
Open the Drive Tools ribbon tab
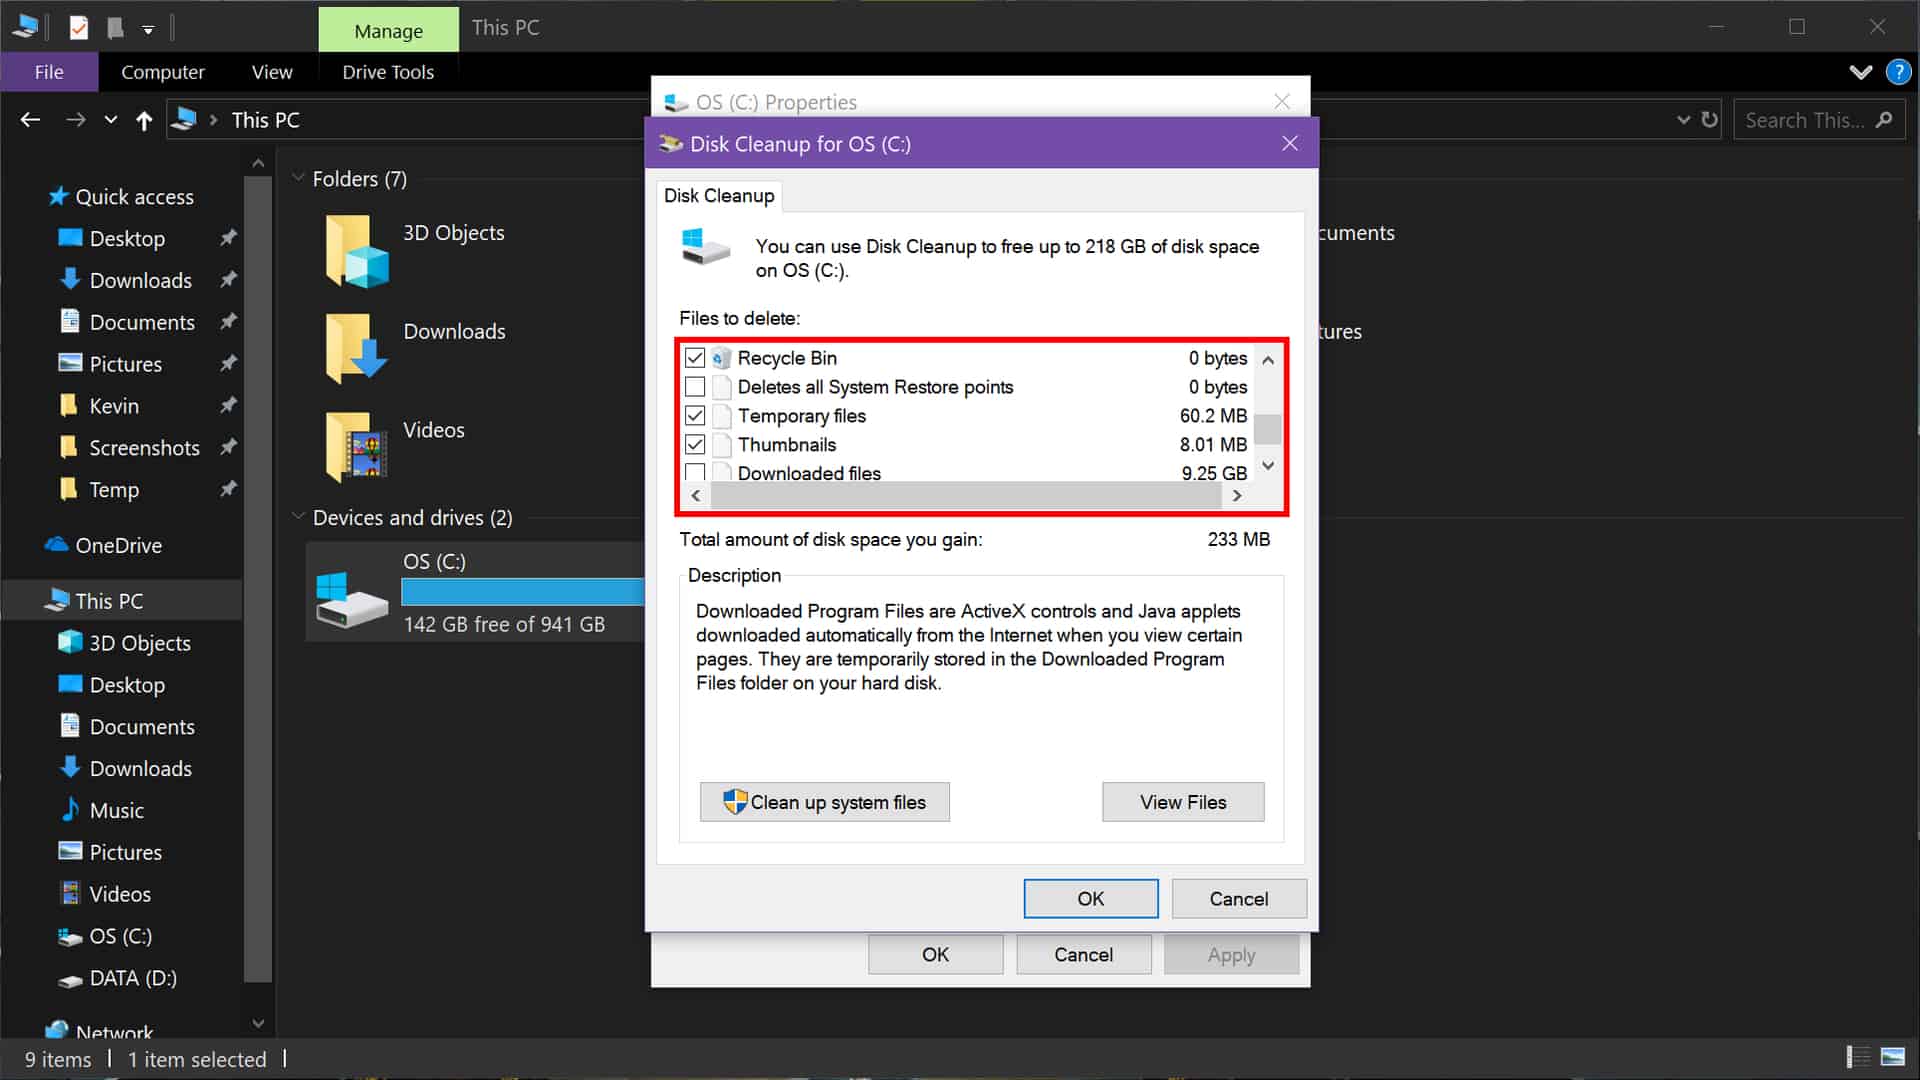pos(388,72)
